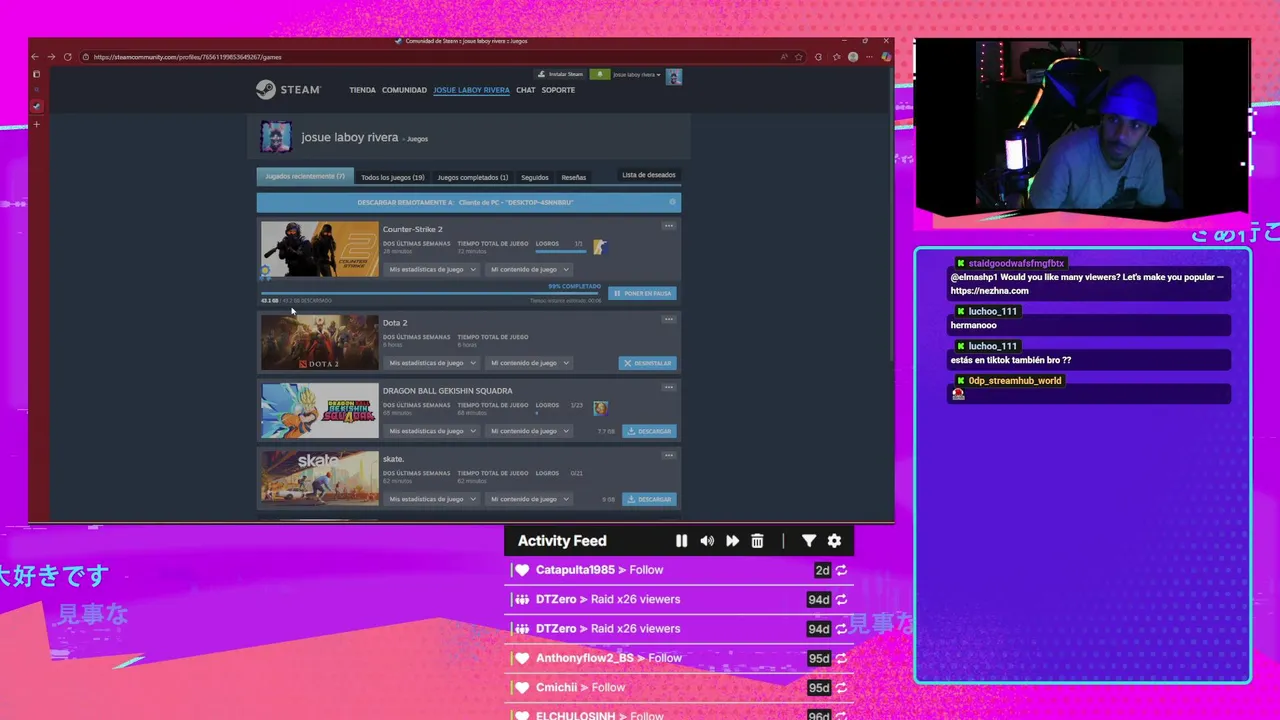The height and width of the screenshot is (720, 1280).
Task: Click the Counter-Strike 2 LOGROS progress bar
Action: [x=560, y=251]
